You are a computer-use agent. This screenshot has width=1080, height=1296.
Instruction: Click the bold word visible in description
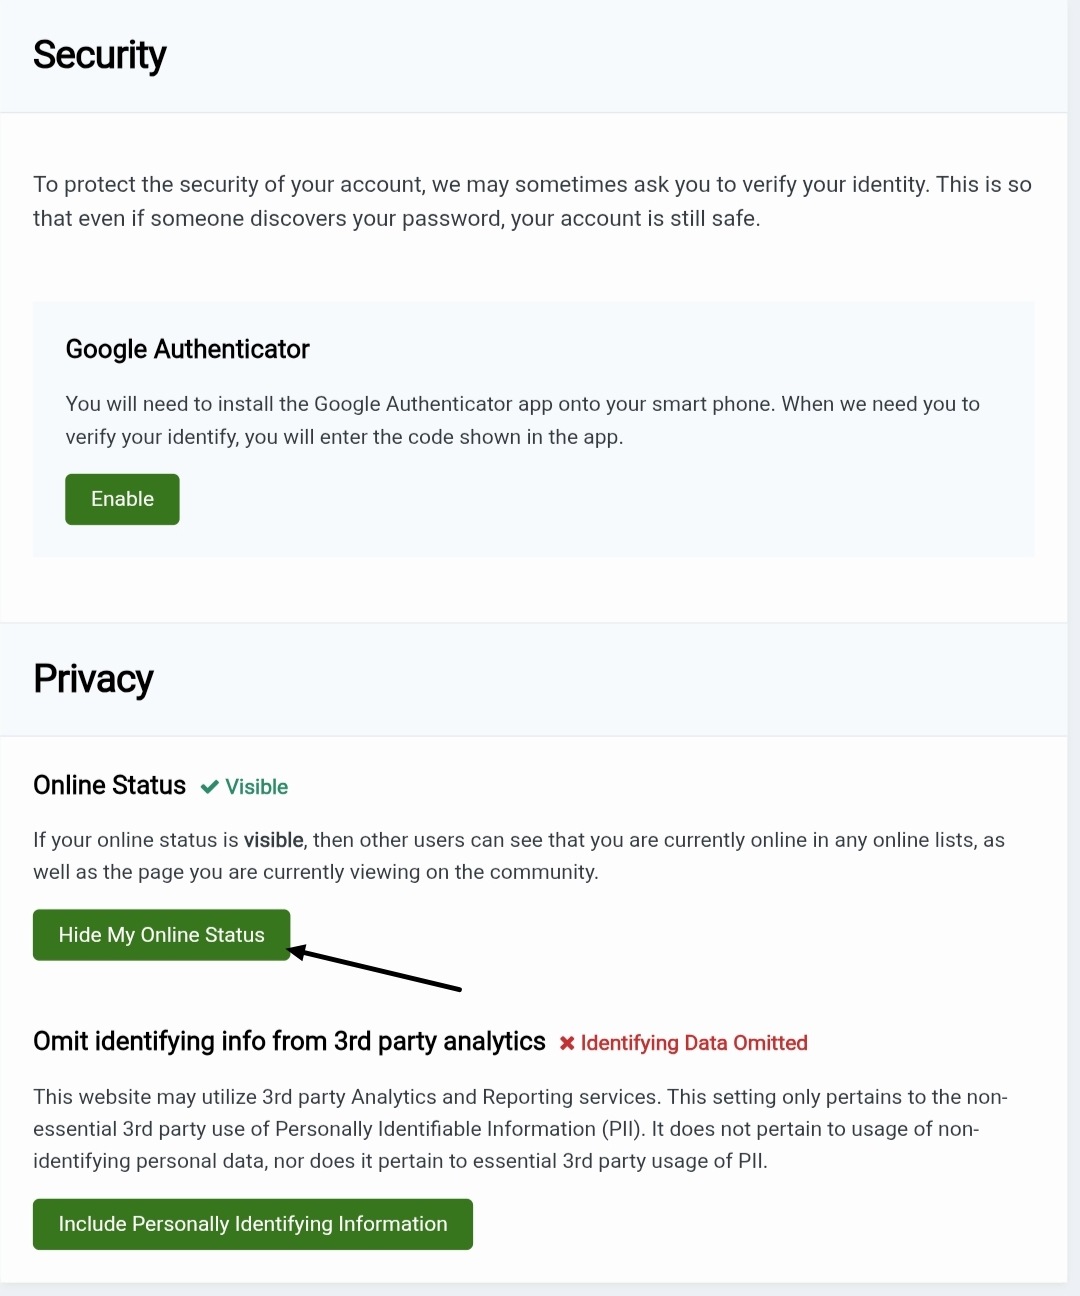(273, 840)
